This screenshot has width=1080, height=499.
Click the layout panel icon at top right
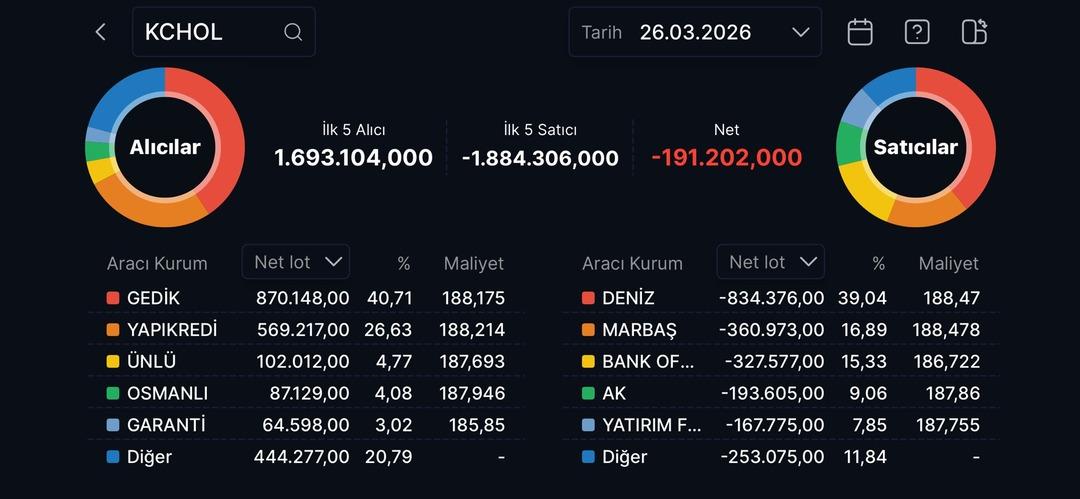(974, 32)
